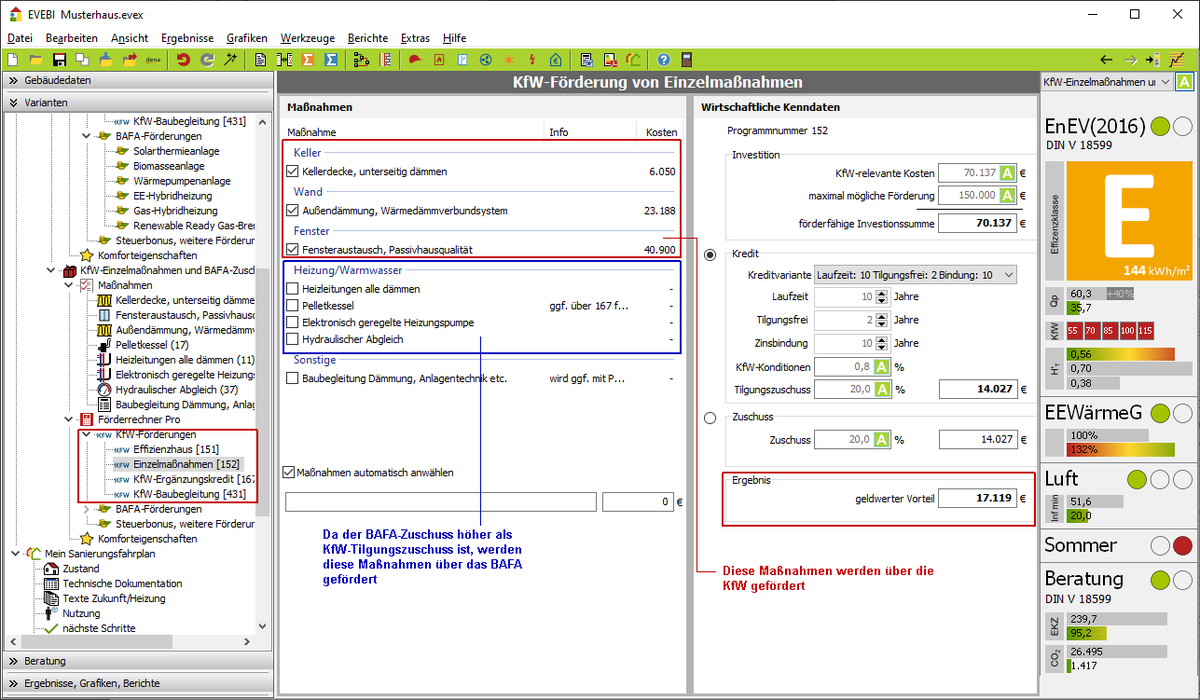
Task: Check Baubegleitung Dämmung, Anlagentechnik etc.
Action: tap(292, 379)
